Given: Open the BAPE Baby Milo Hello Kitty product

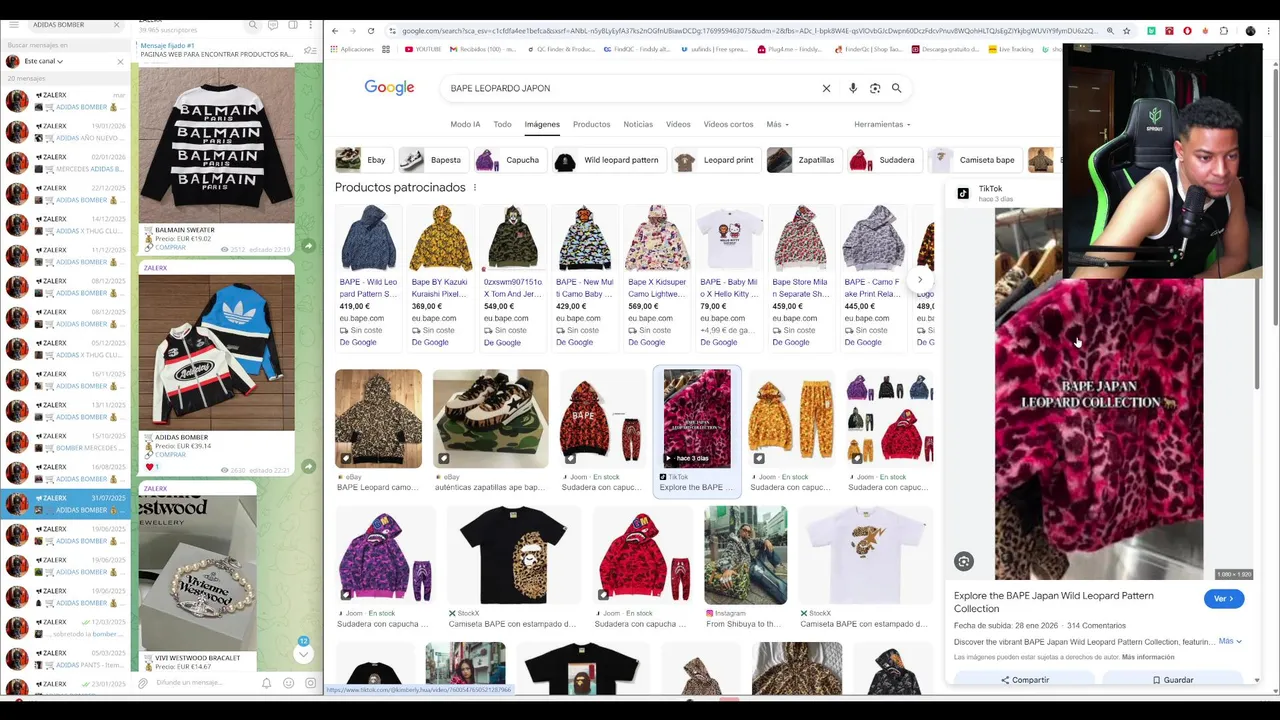Looking at the screenshot, I should pos(729,277).
